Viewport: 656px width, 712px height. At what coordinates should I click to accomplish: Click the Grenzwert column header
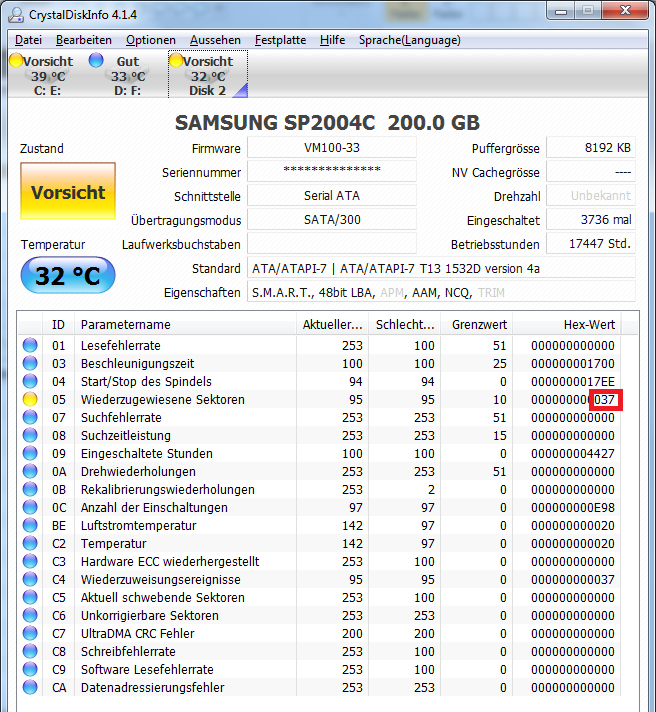click(476, 325)
